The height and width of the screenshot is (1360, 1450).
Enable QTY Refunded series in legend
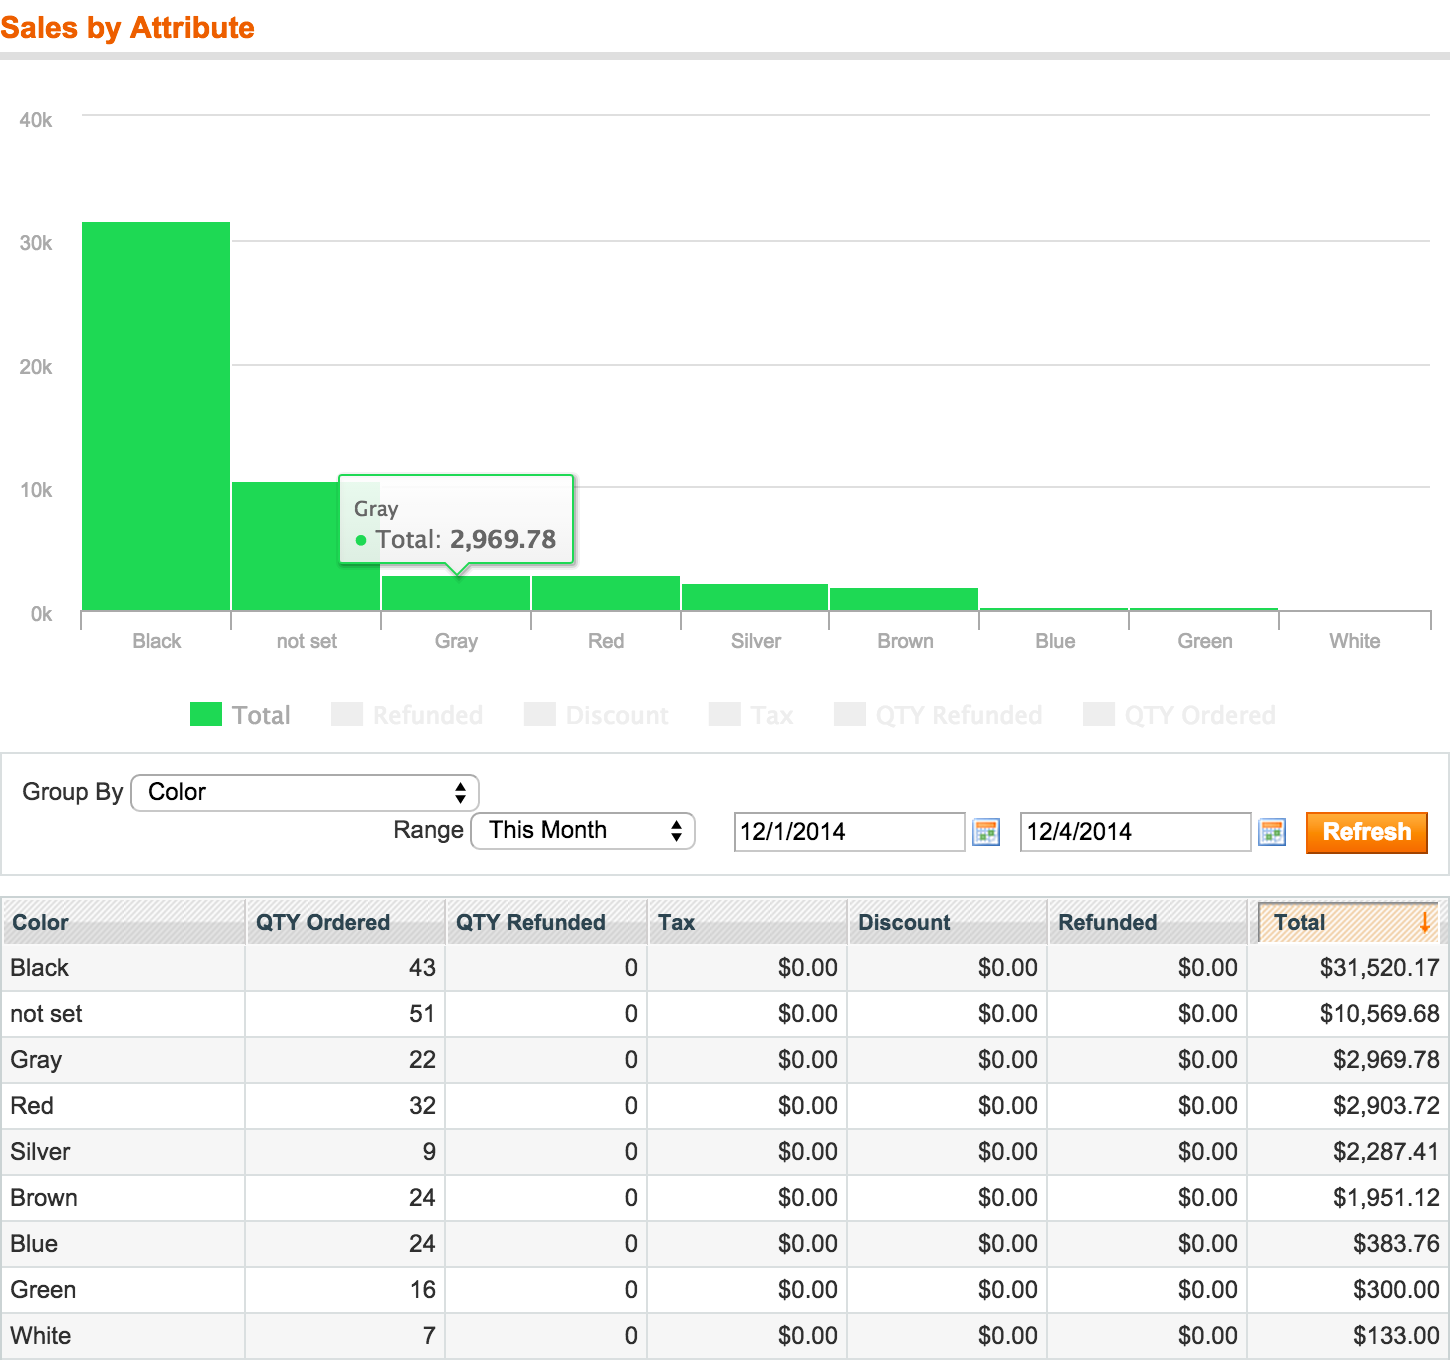pos(938,715)
